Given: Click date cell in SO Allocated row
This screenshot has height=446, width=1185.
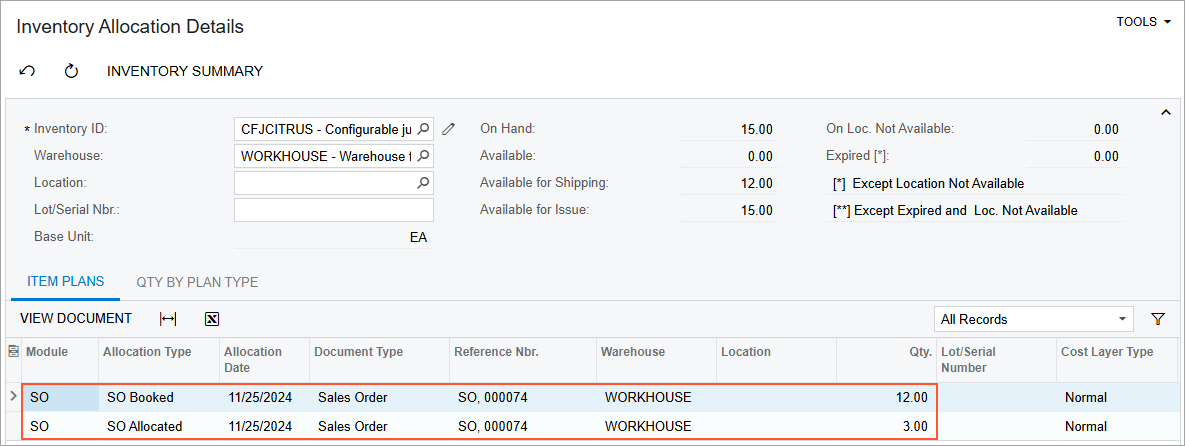Looking at the screenshot, I should [x=265, y=426].
